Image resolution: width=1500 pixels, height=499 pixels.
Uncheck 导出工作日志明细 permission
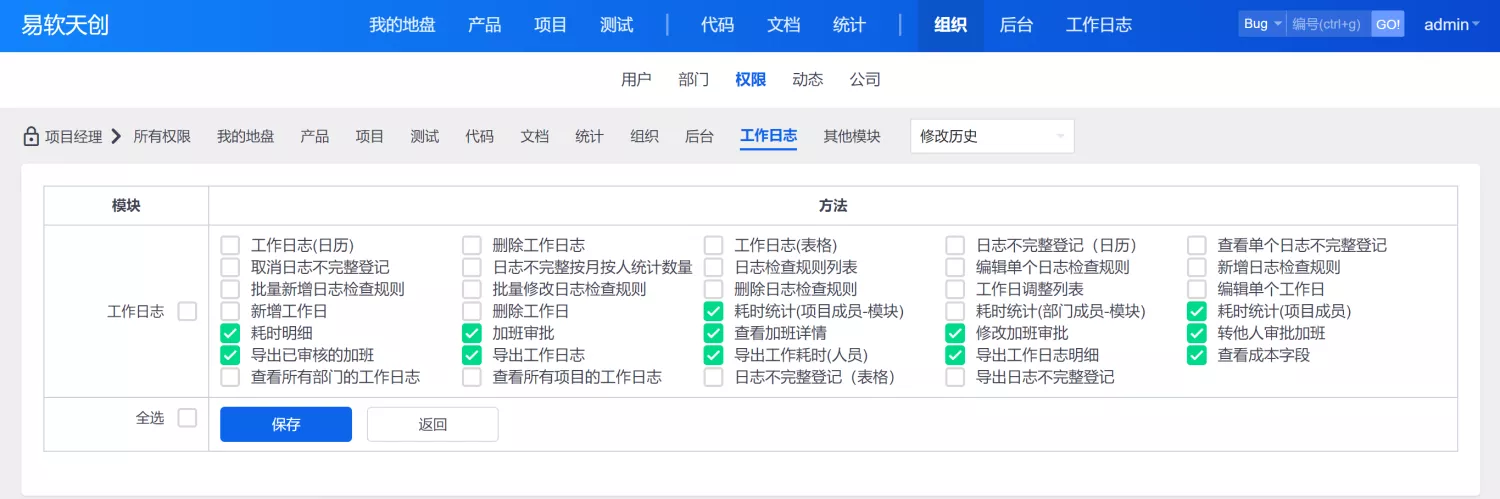[x=955, y=355]
